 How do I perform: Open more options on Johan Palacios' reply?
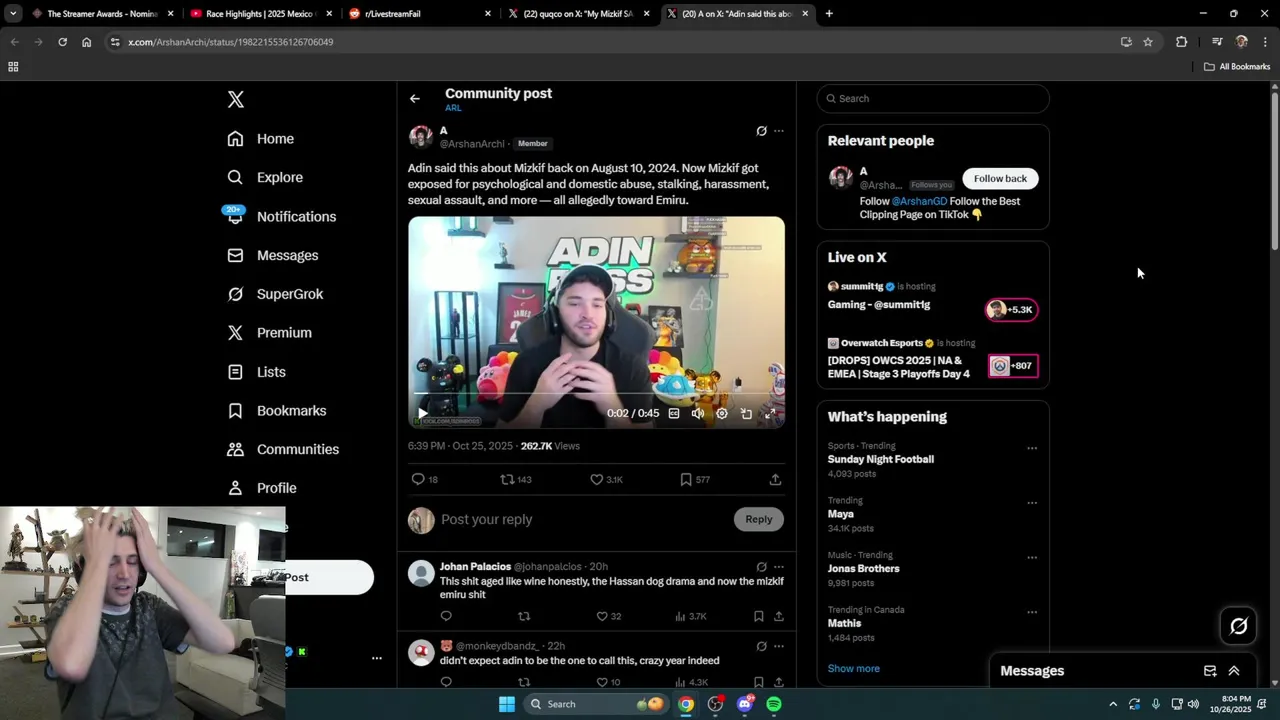pyautogui.click(x=779, y=567)
